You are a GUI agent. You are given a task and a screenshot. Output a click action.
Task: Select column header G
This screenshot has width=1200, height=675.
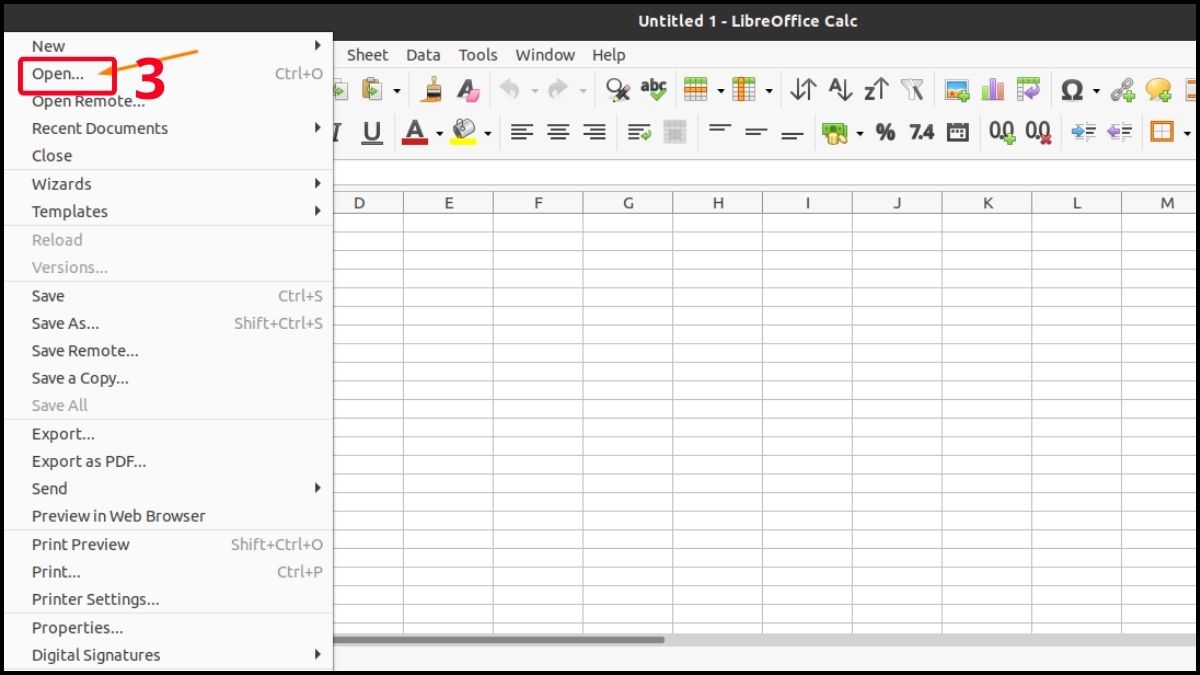628,203
